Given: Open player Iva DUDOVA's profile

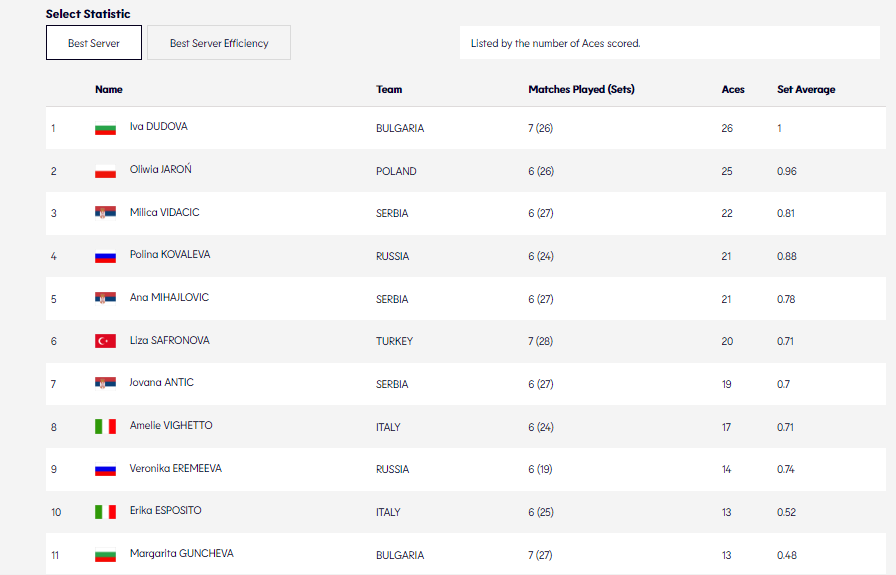Looking at the screenshot, I should 158,127.
